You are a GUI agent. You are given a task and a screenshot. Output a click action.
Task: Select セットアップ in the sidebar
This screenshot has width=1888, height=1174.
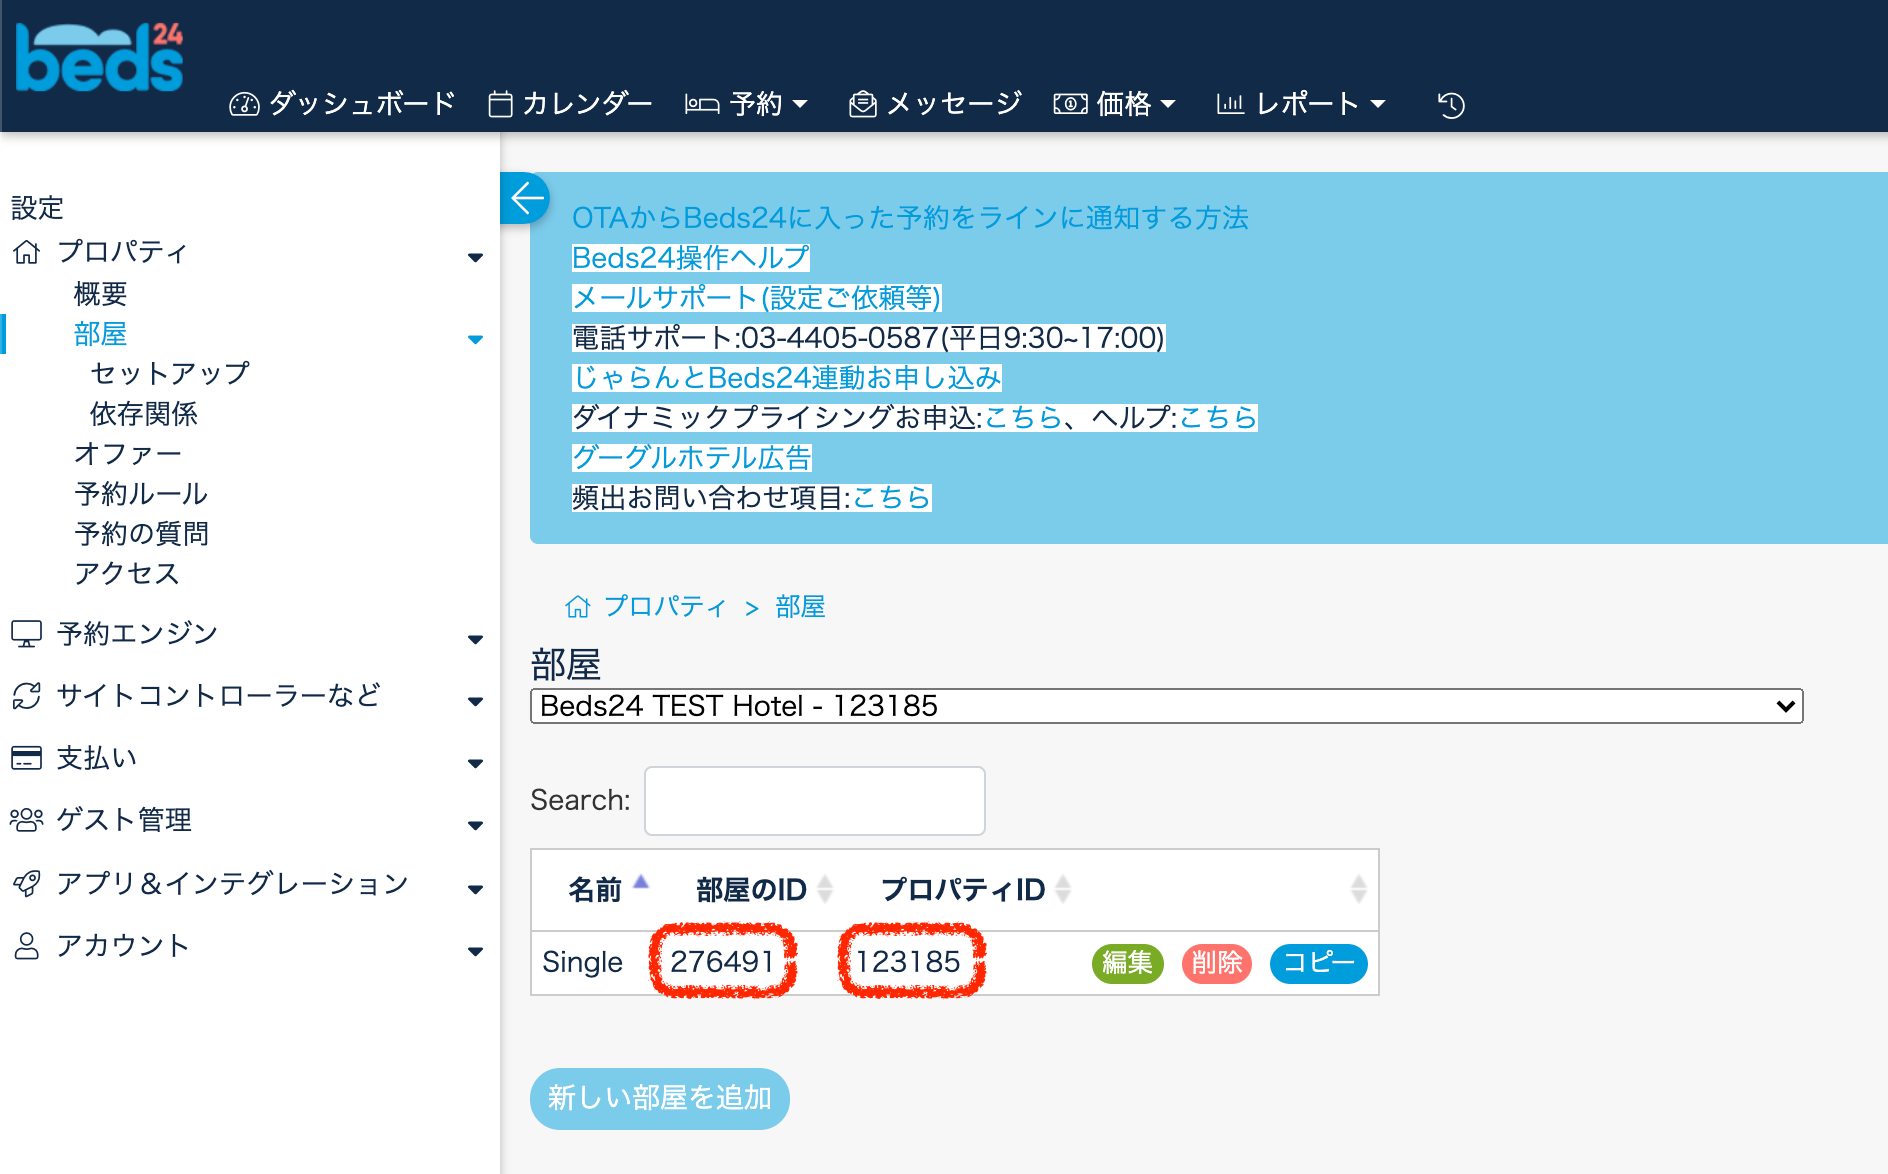[x=170, y=373]
